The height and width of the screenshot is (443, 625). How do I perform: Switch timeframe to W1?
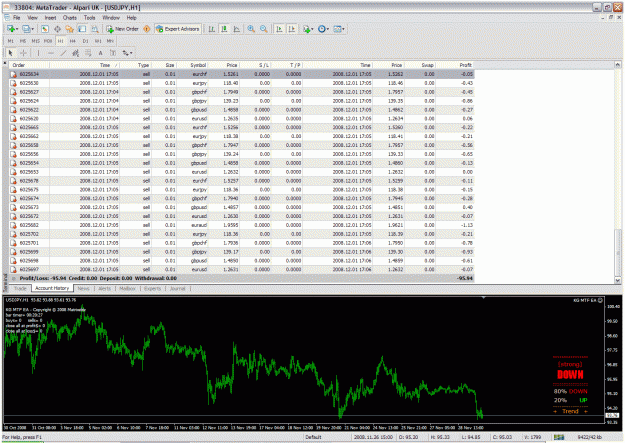[98, 41]
